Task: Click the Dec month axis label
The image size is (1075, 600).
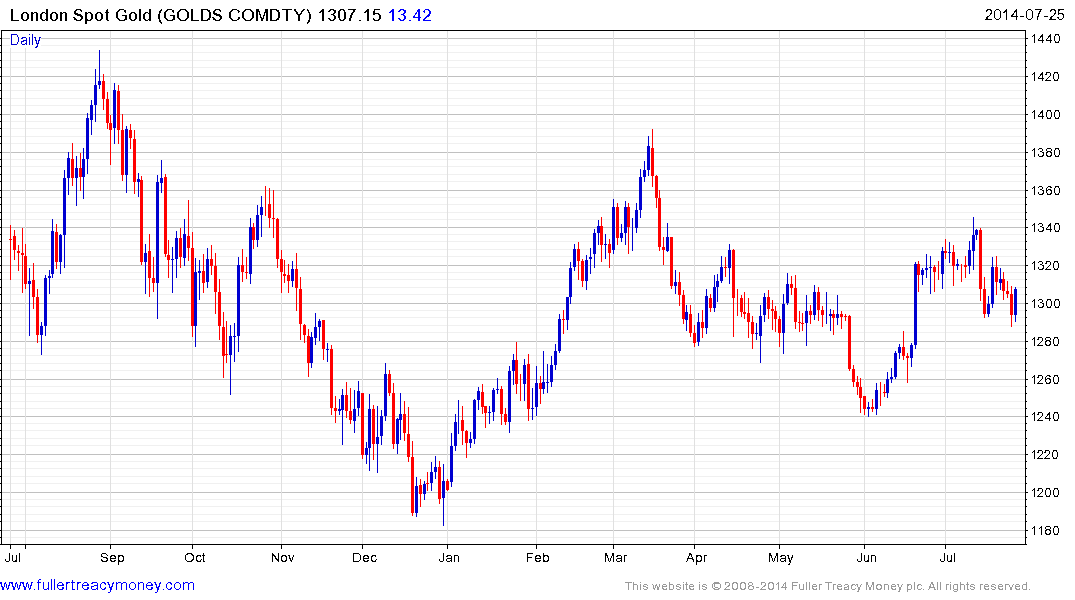Action: tap(365, 557)
